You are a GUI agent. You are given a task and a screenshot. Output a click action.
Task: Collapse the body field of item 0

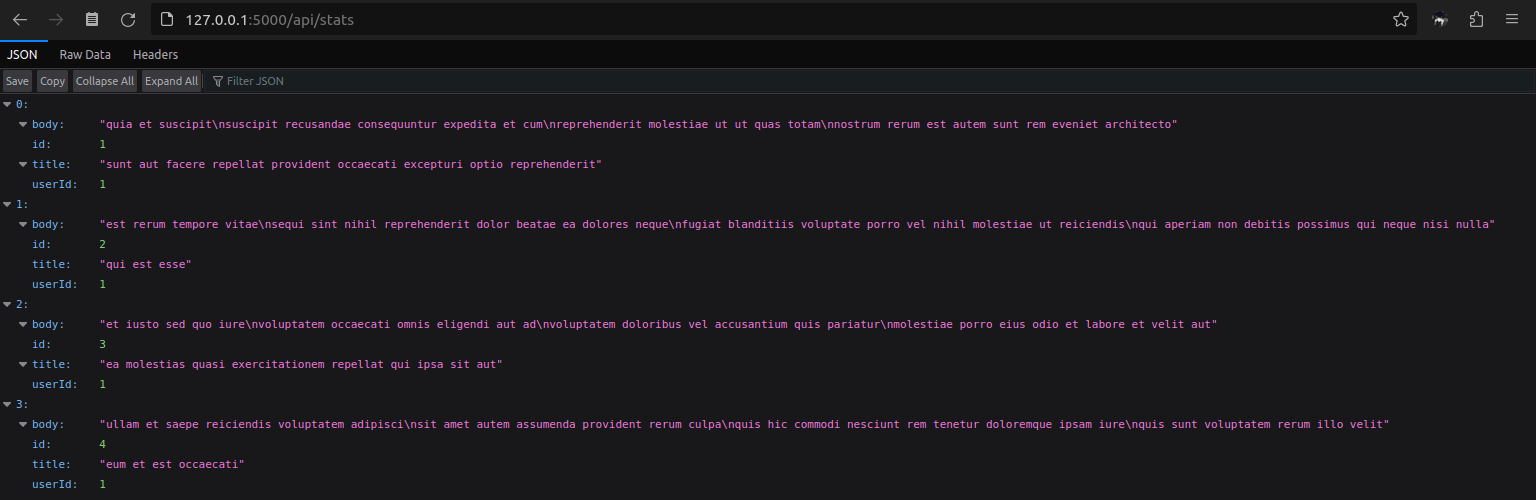tap(23, 124)
